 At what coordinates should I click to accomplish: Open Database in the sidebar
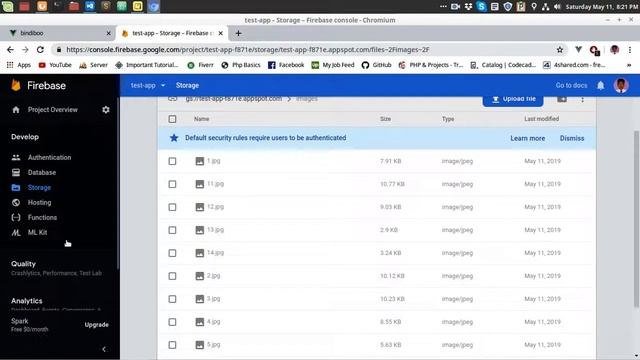coord(42,172)
